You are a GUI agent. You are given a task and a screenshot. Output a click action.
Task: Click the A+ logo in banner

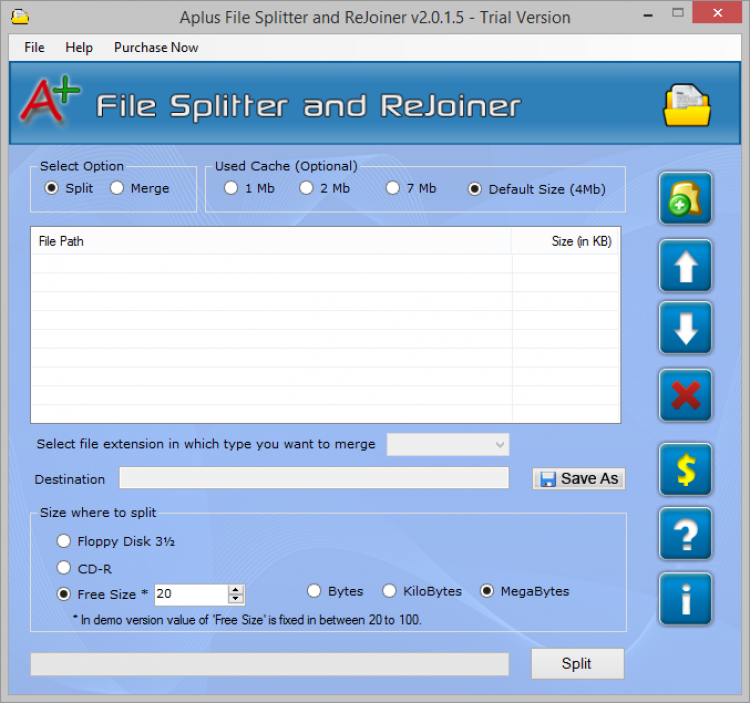[x=49, y=99]
